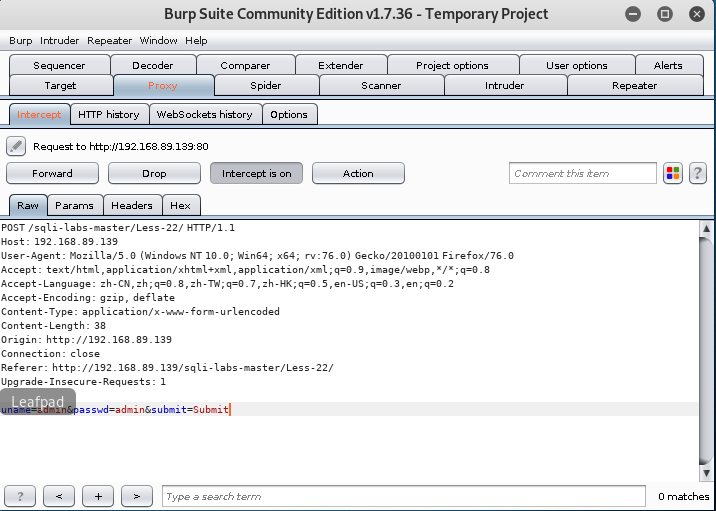Click the Accept-Language header line

coord(227,284)
